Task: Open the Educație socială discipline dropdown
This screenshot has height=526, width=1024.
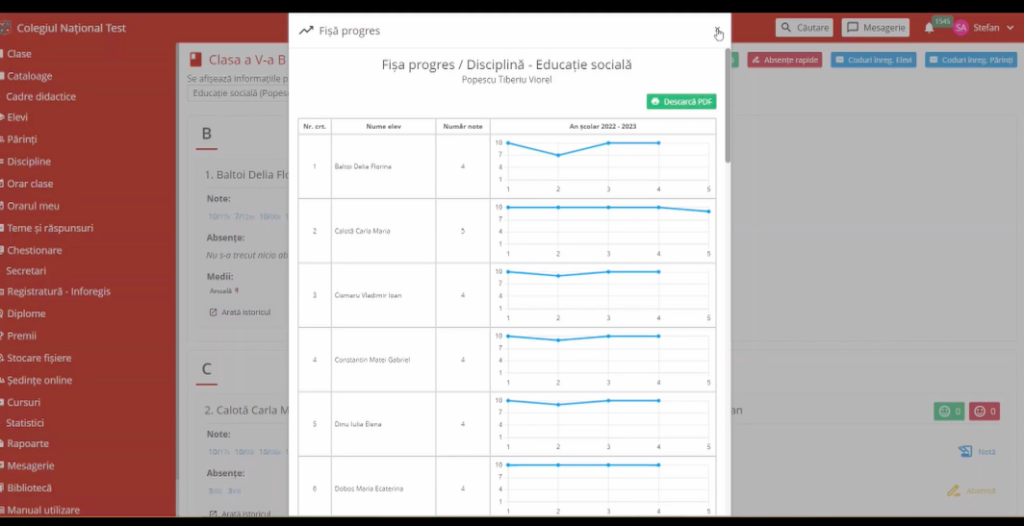Action: click(x=238, y=94)
